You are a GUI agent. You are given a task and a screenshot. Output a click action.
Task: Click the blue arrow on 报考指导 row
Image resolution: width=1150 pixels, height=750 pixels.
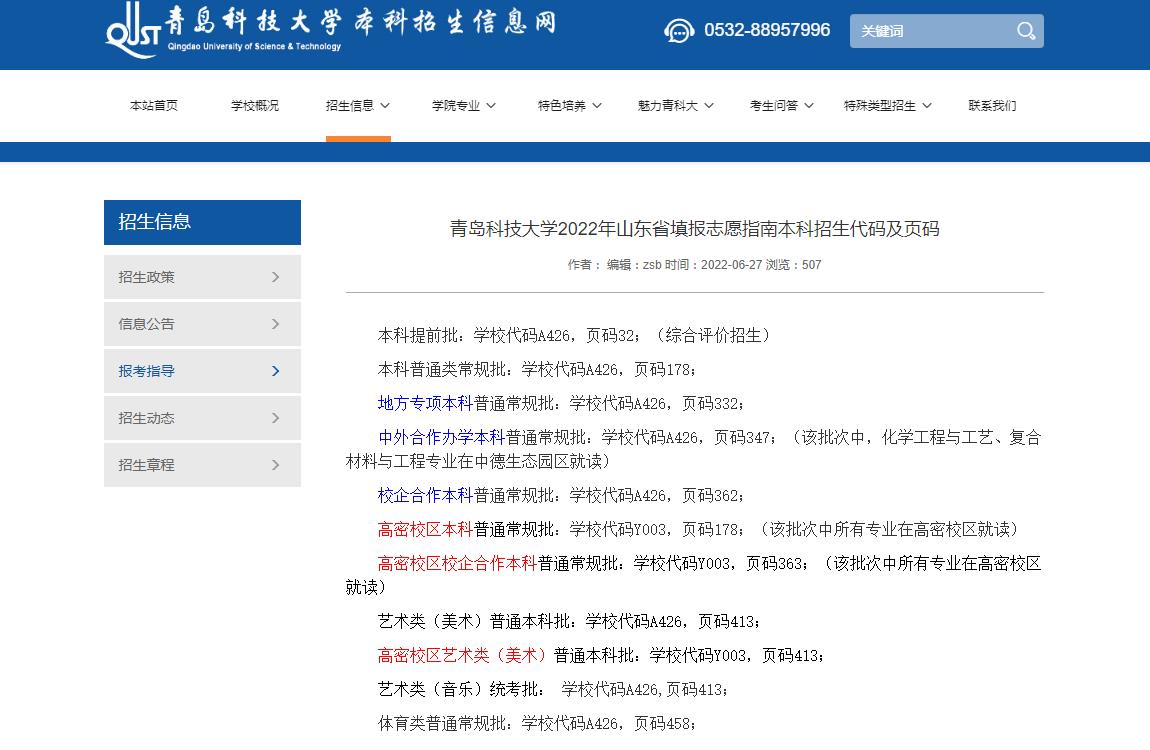[x=276, y=371]
